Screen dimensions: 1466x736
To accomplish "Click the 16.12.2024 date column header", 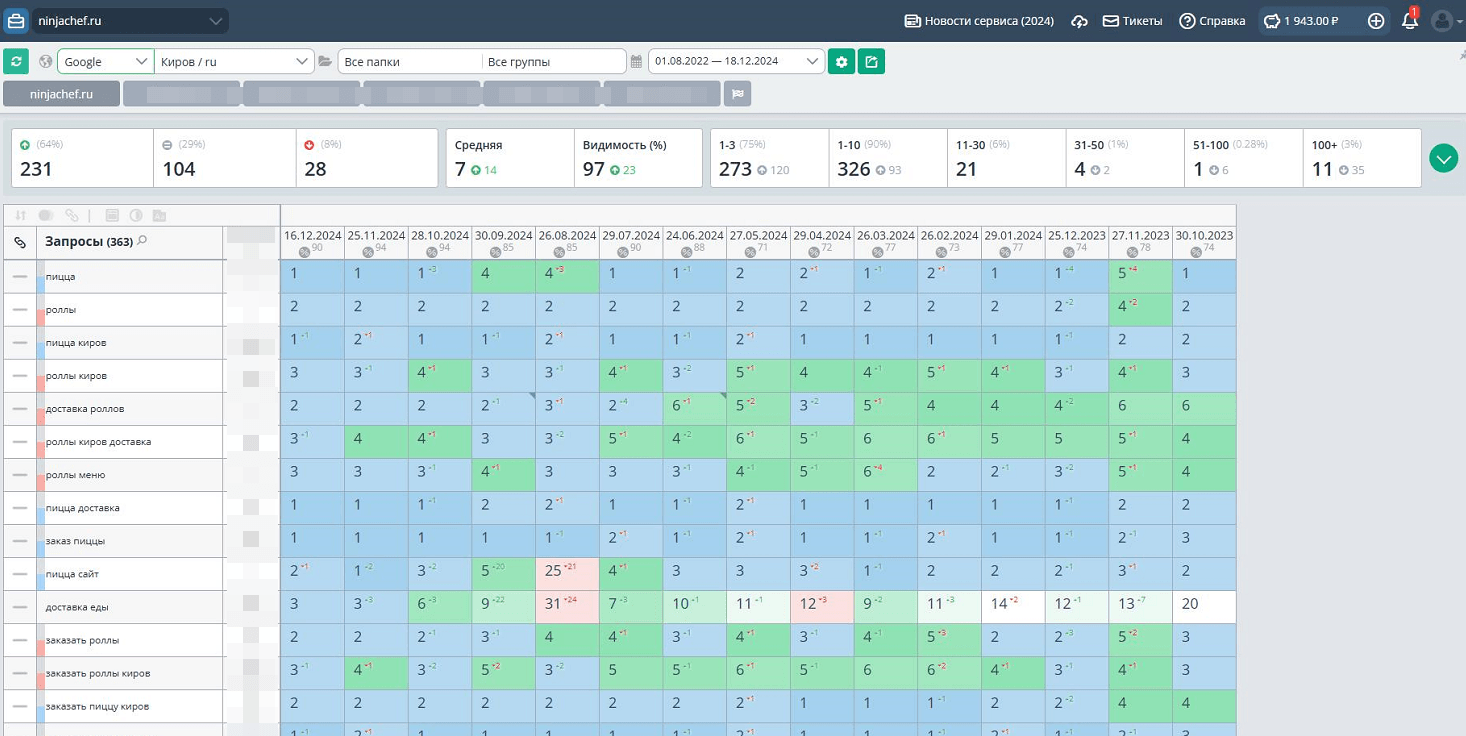I will pyautogui.click(x=312, y=236).
